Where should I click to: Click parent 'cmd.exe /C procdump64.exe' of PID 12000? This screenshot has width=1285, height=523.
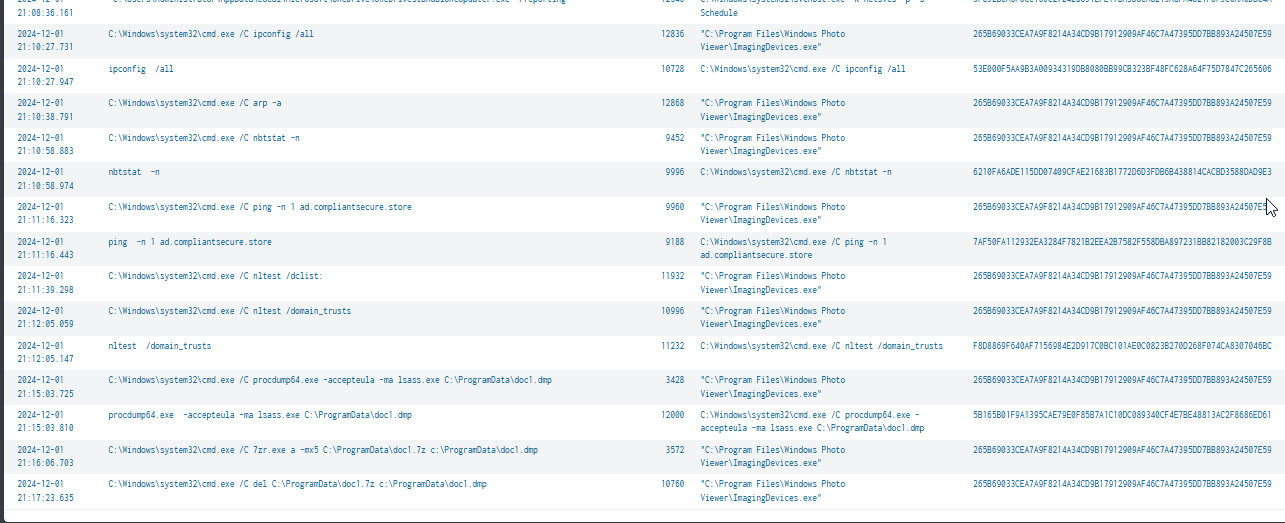pos(812,421)
